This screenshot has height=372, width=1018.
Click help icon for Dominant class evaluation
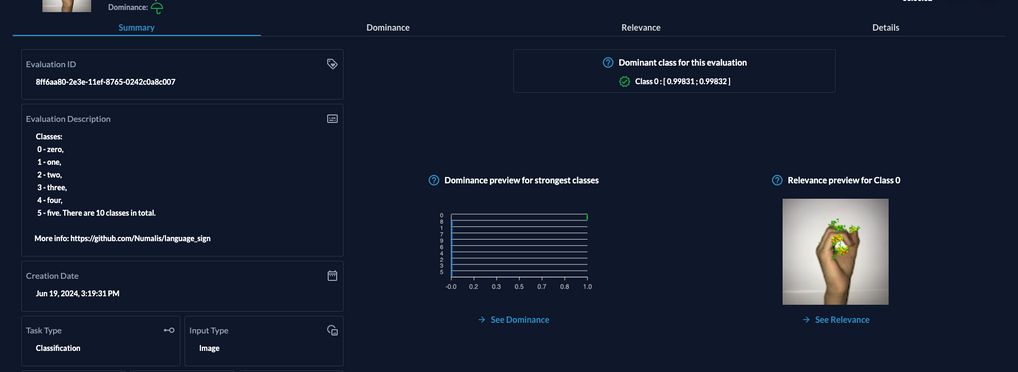tap(608, 62)
